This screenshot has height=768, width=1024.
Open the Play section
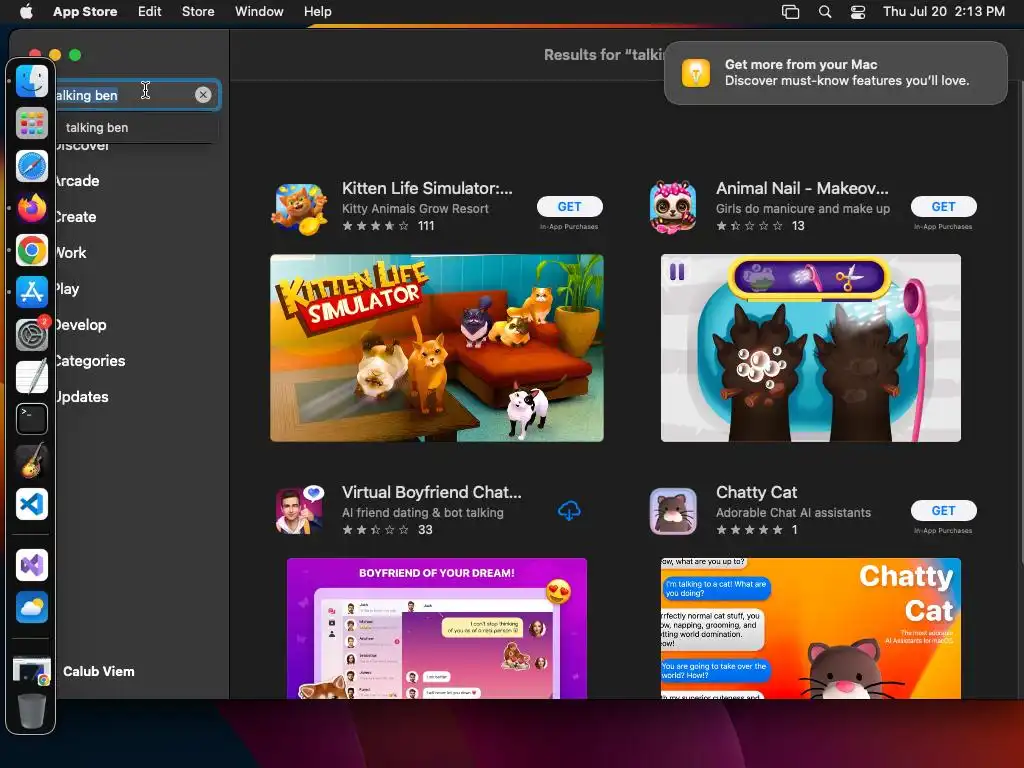67,289
